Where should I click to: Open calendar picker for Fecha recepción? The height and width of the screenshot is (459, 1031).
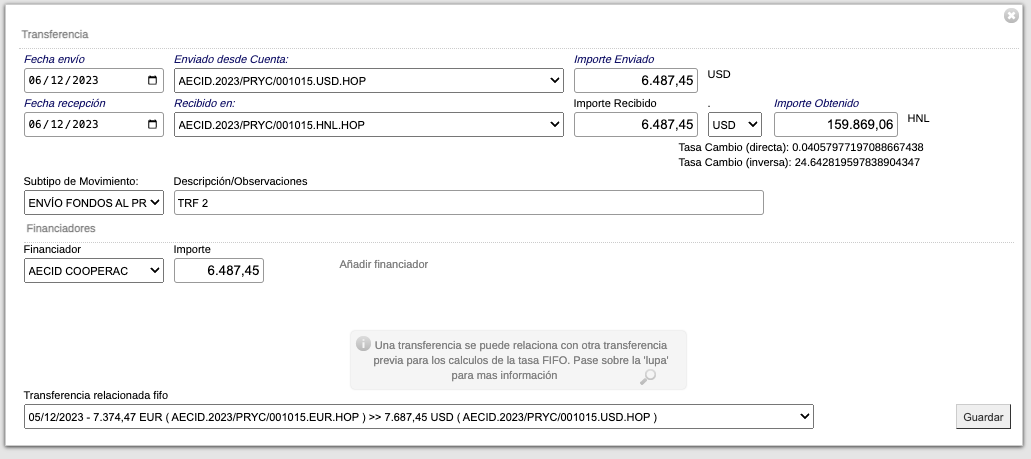(x=152, y=125)
